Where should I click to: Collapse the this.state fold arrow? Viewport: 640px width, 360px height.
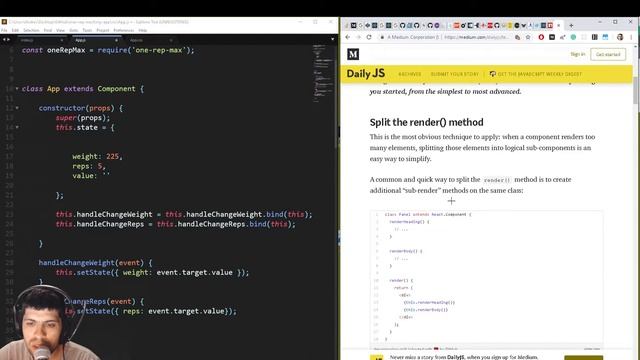(17, 127)
